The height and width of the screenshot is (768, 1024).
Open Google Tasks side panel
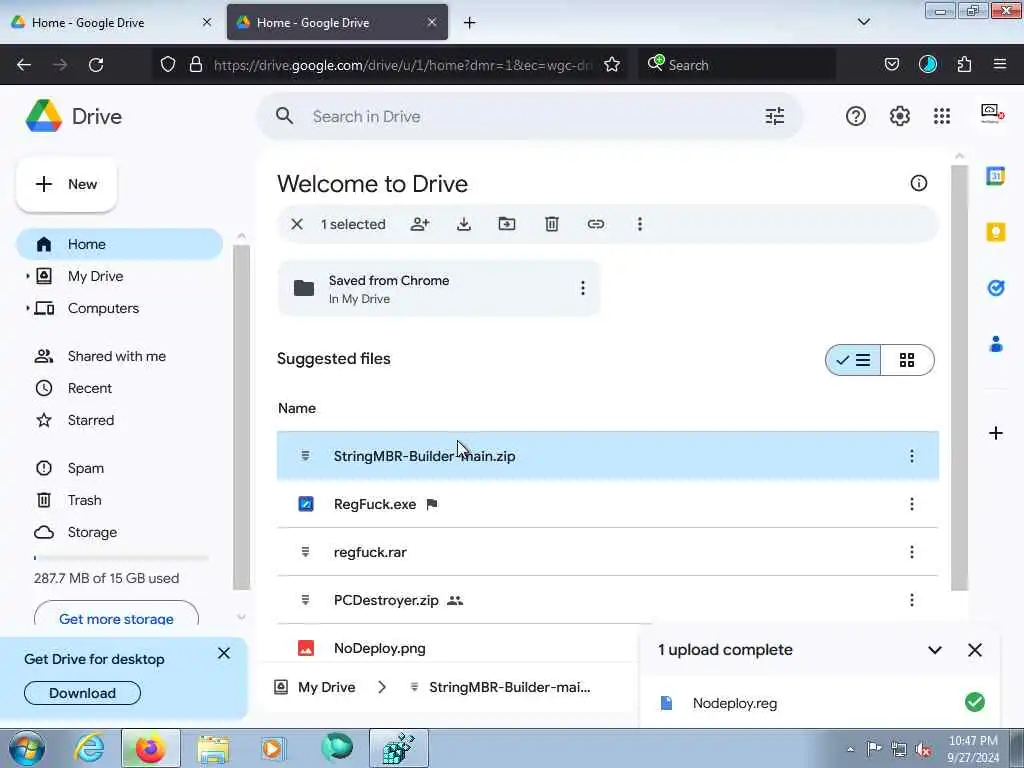coord(995,287)
